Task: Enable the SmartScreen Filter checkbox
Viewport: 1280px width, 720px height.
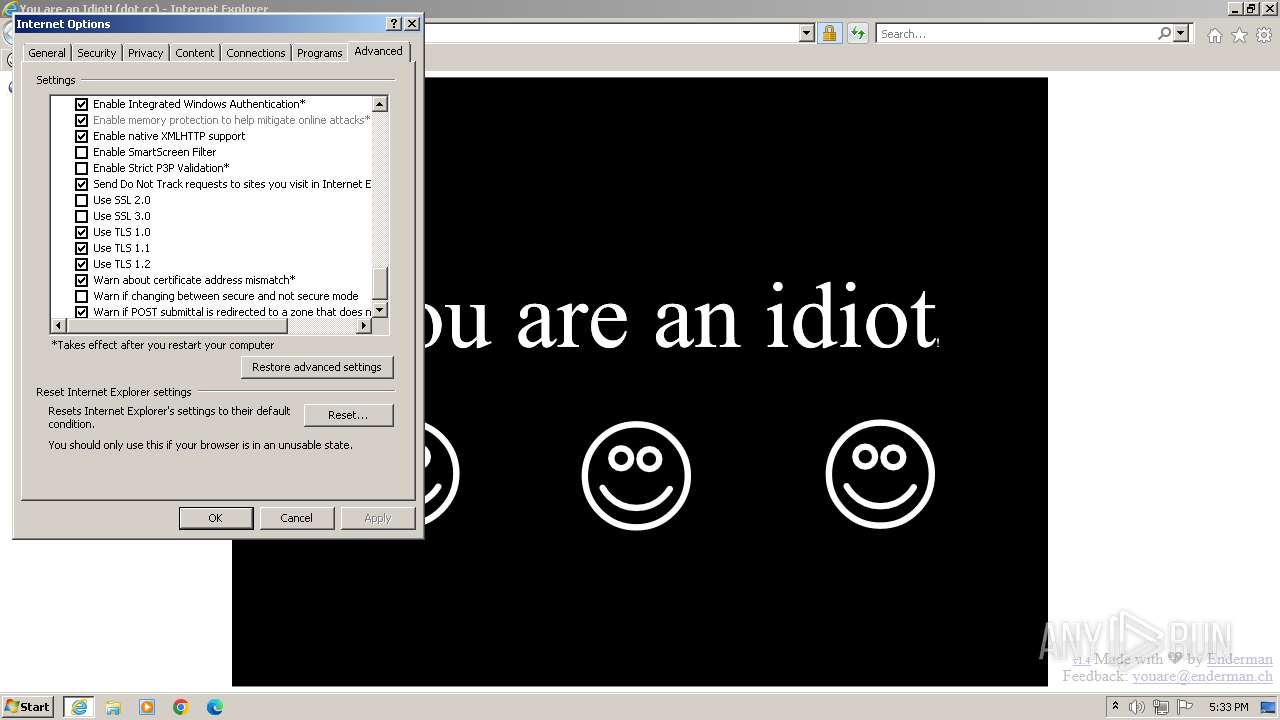Action: [x=82, y=152]
